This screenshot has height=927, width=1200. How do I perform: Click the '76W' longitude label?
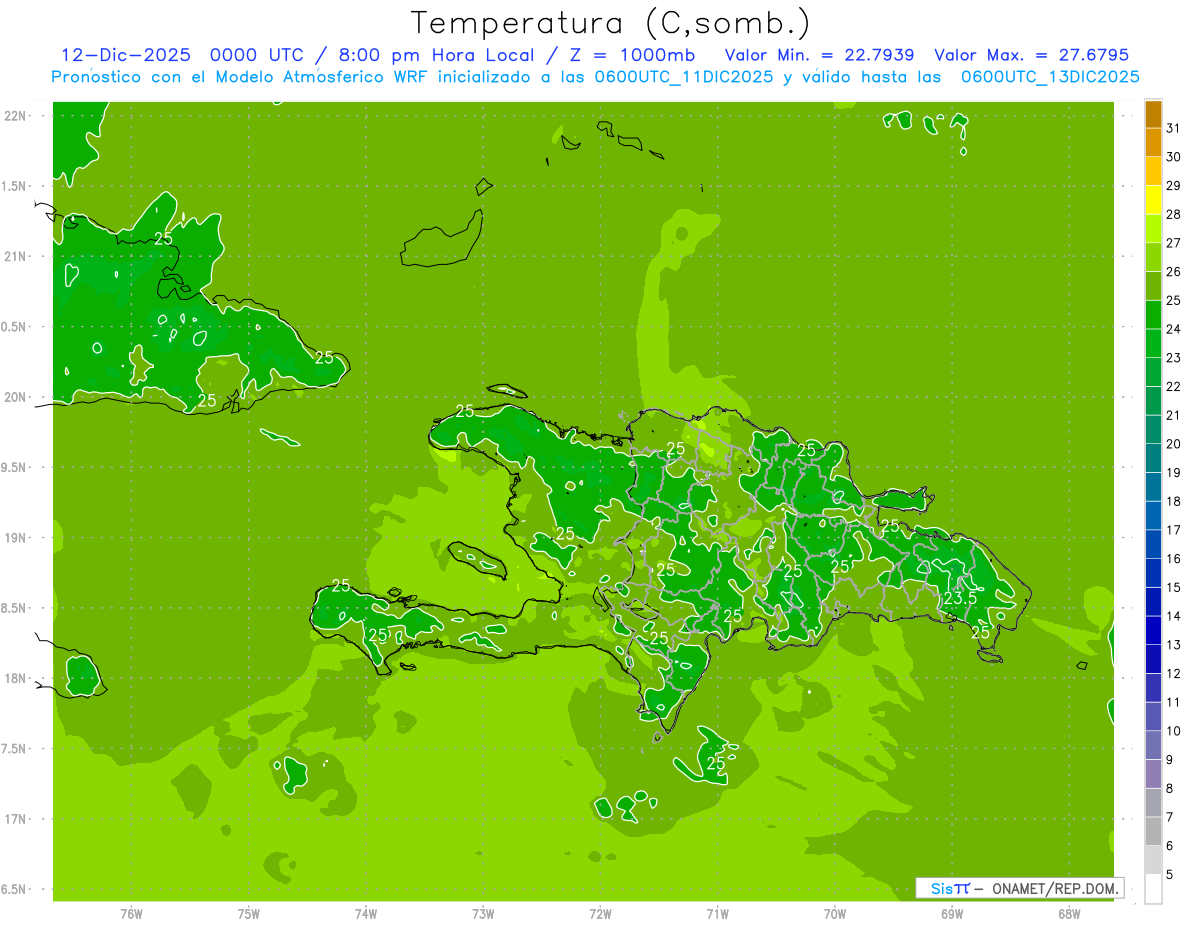[x=131, y=914]
